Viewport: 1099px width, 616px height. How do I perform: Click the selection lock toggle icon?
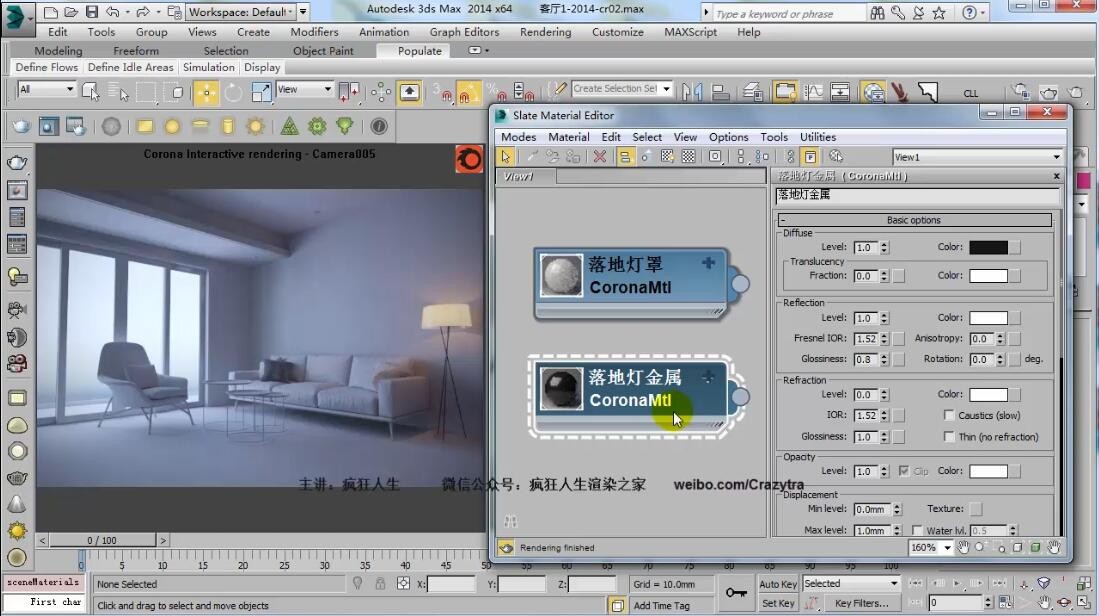tap(380, 583)
